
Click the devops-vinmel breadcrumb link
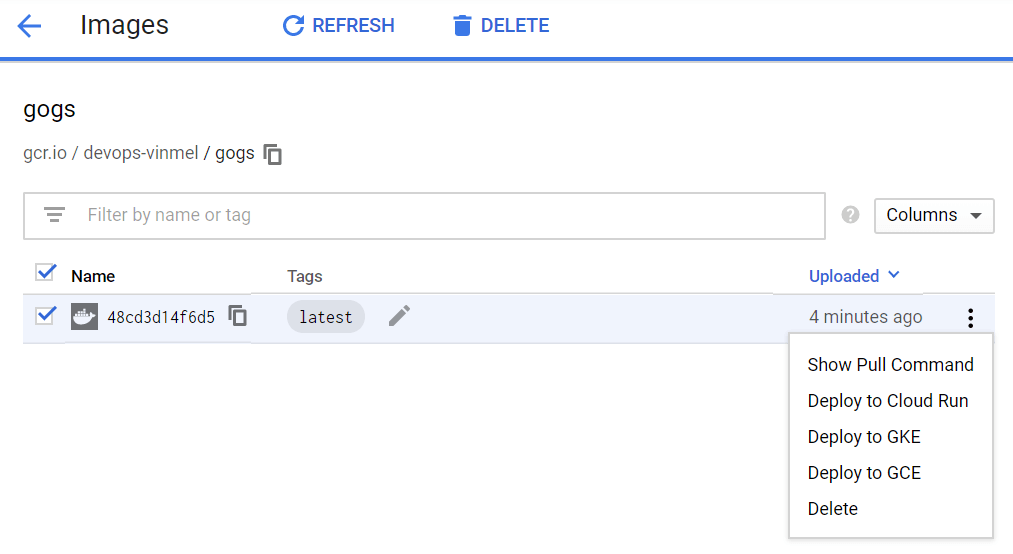pos(141,154)
